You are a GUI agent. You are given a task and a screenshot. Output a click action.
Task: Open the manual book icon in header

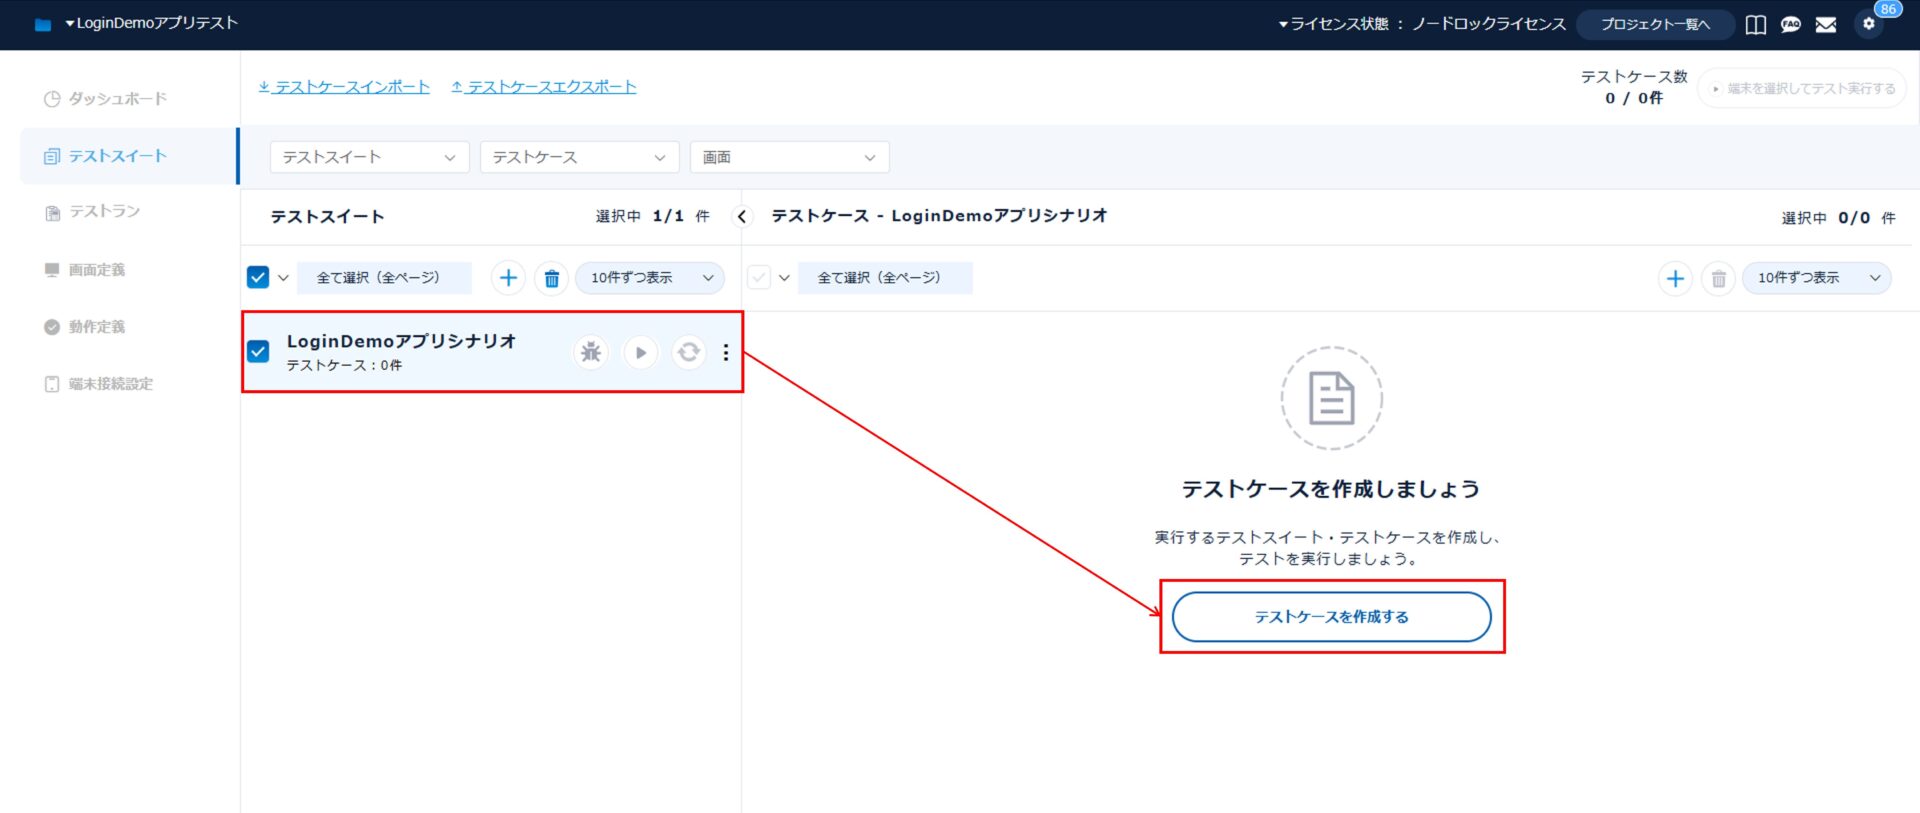pos(1755,24)
